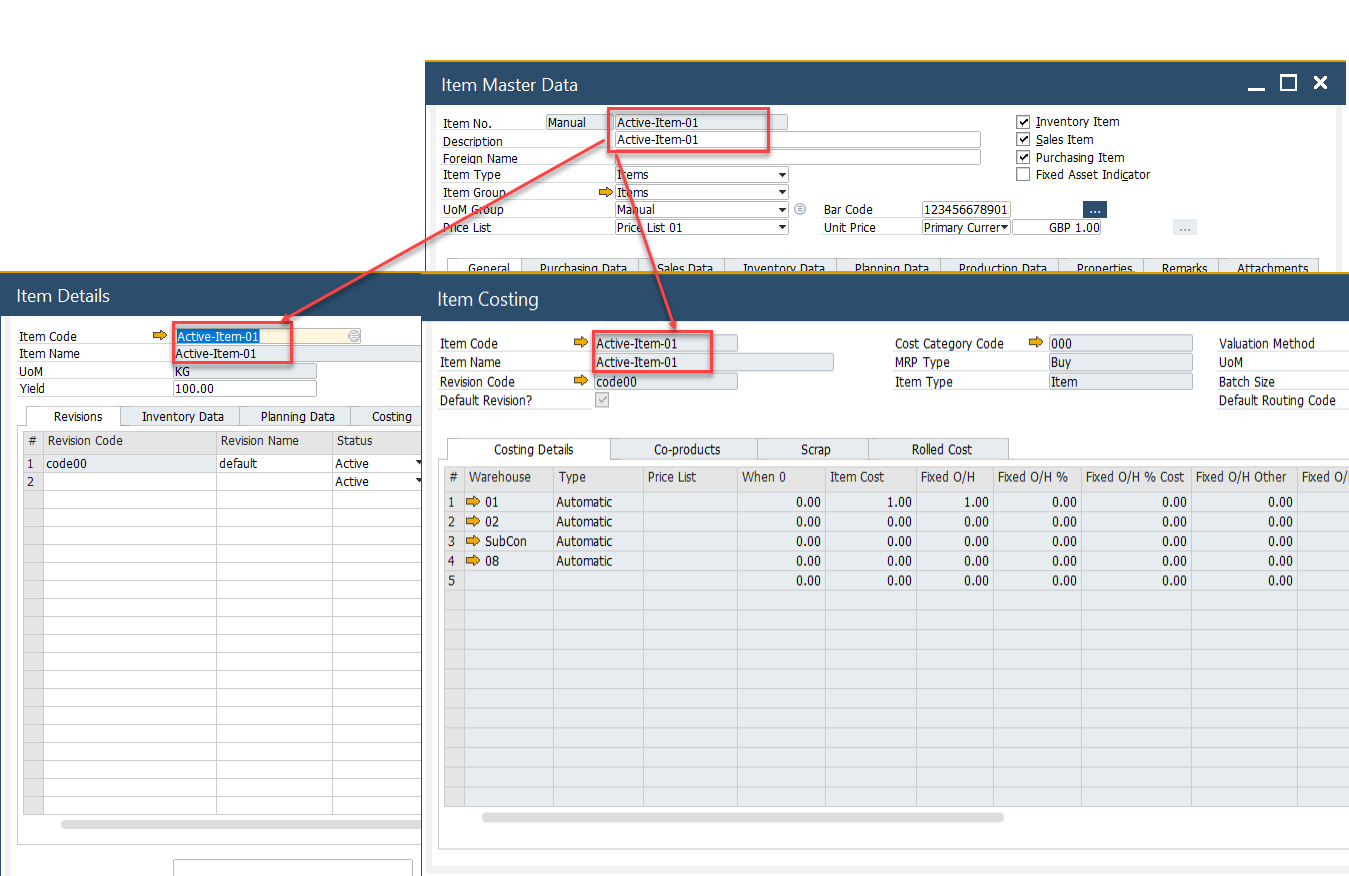Open the Price List dropdown
This screenshot has width=1349, height=876.
coord(782,228)
